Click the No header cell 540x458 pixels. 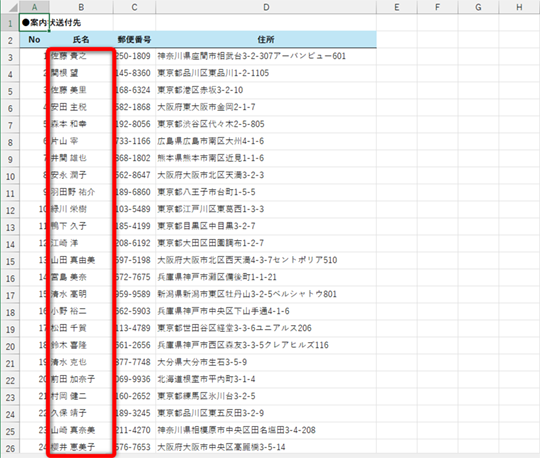[x=34, y=40]
